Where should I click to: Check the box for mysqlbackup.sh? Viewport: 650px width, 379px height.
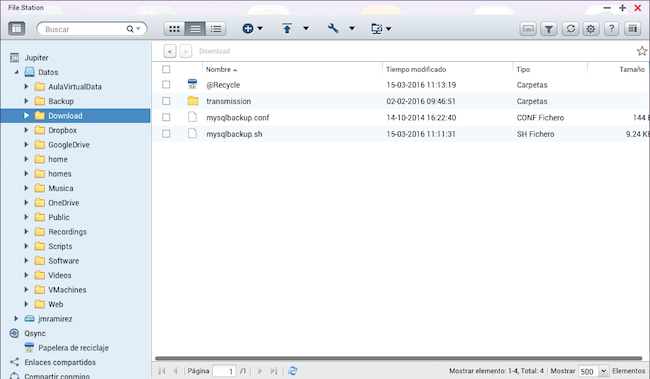pos(166,134)
